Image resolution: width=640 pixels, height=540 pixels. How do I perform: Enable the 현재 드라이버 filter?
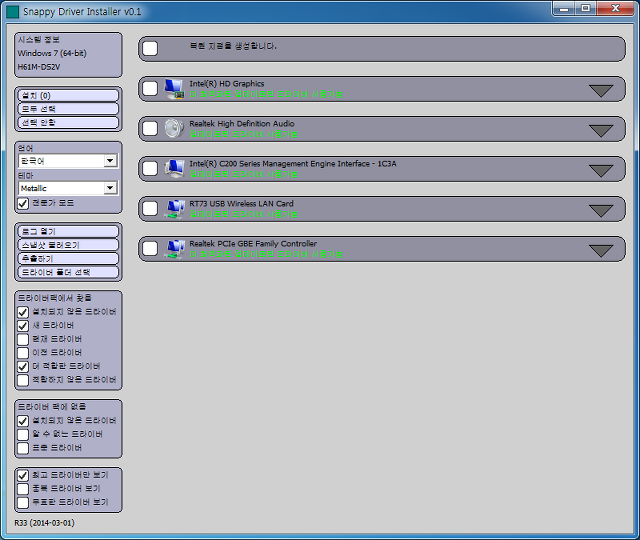[23, 339]
